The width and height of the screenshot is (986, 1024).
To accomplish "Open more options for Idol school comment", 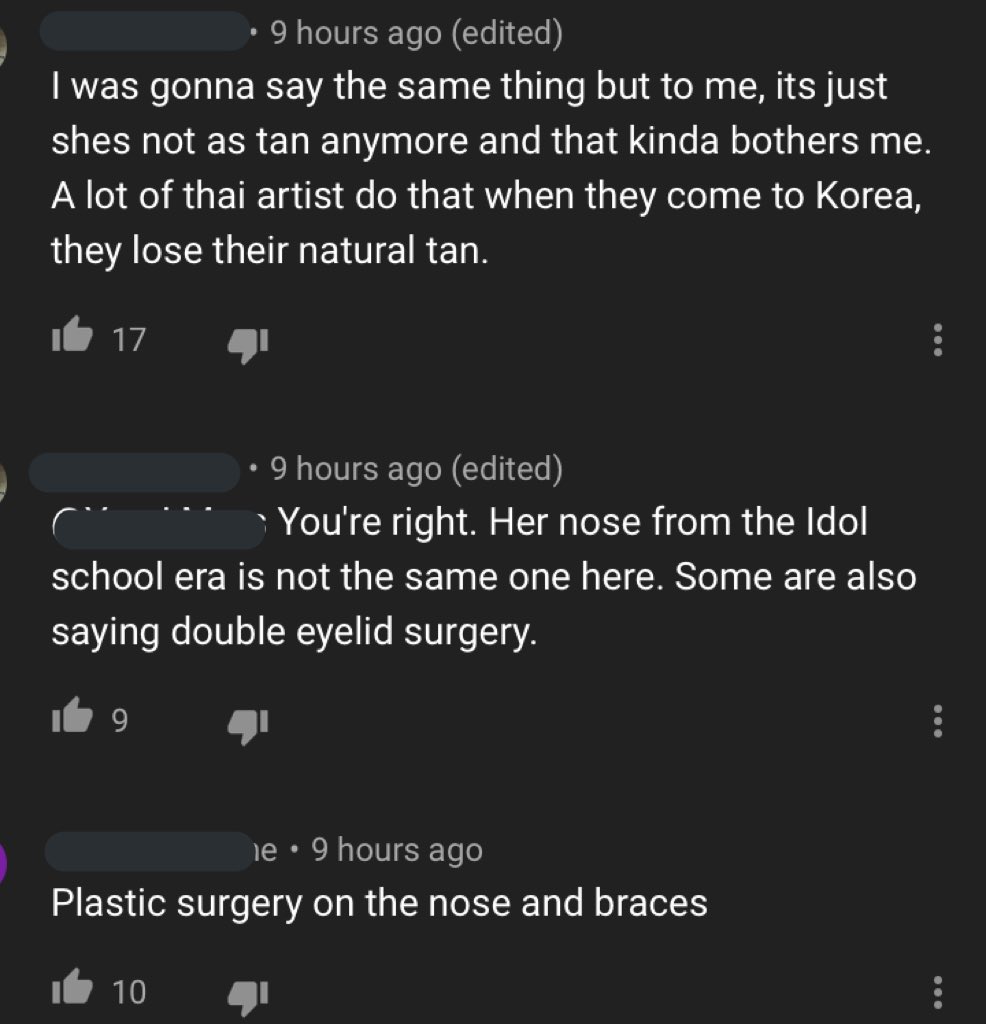I will click(x=938, y=721).
